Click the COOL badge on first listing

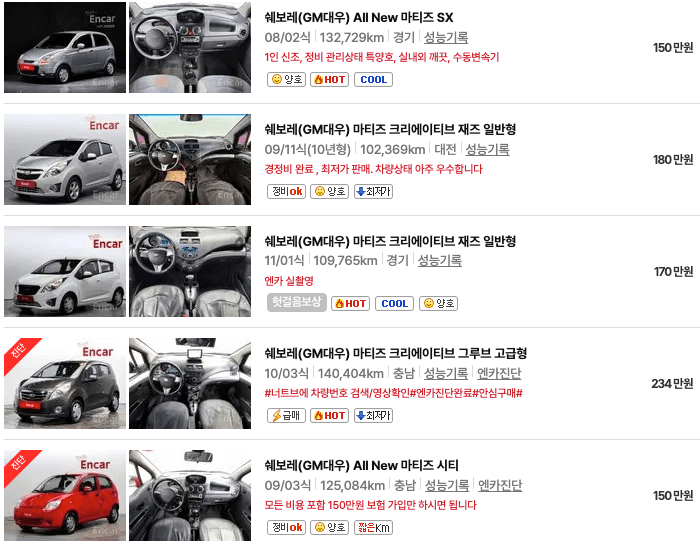[373, 79]
